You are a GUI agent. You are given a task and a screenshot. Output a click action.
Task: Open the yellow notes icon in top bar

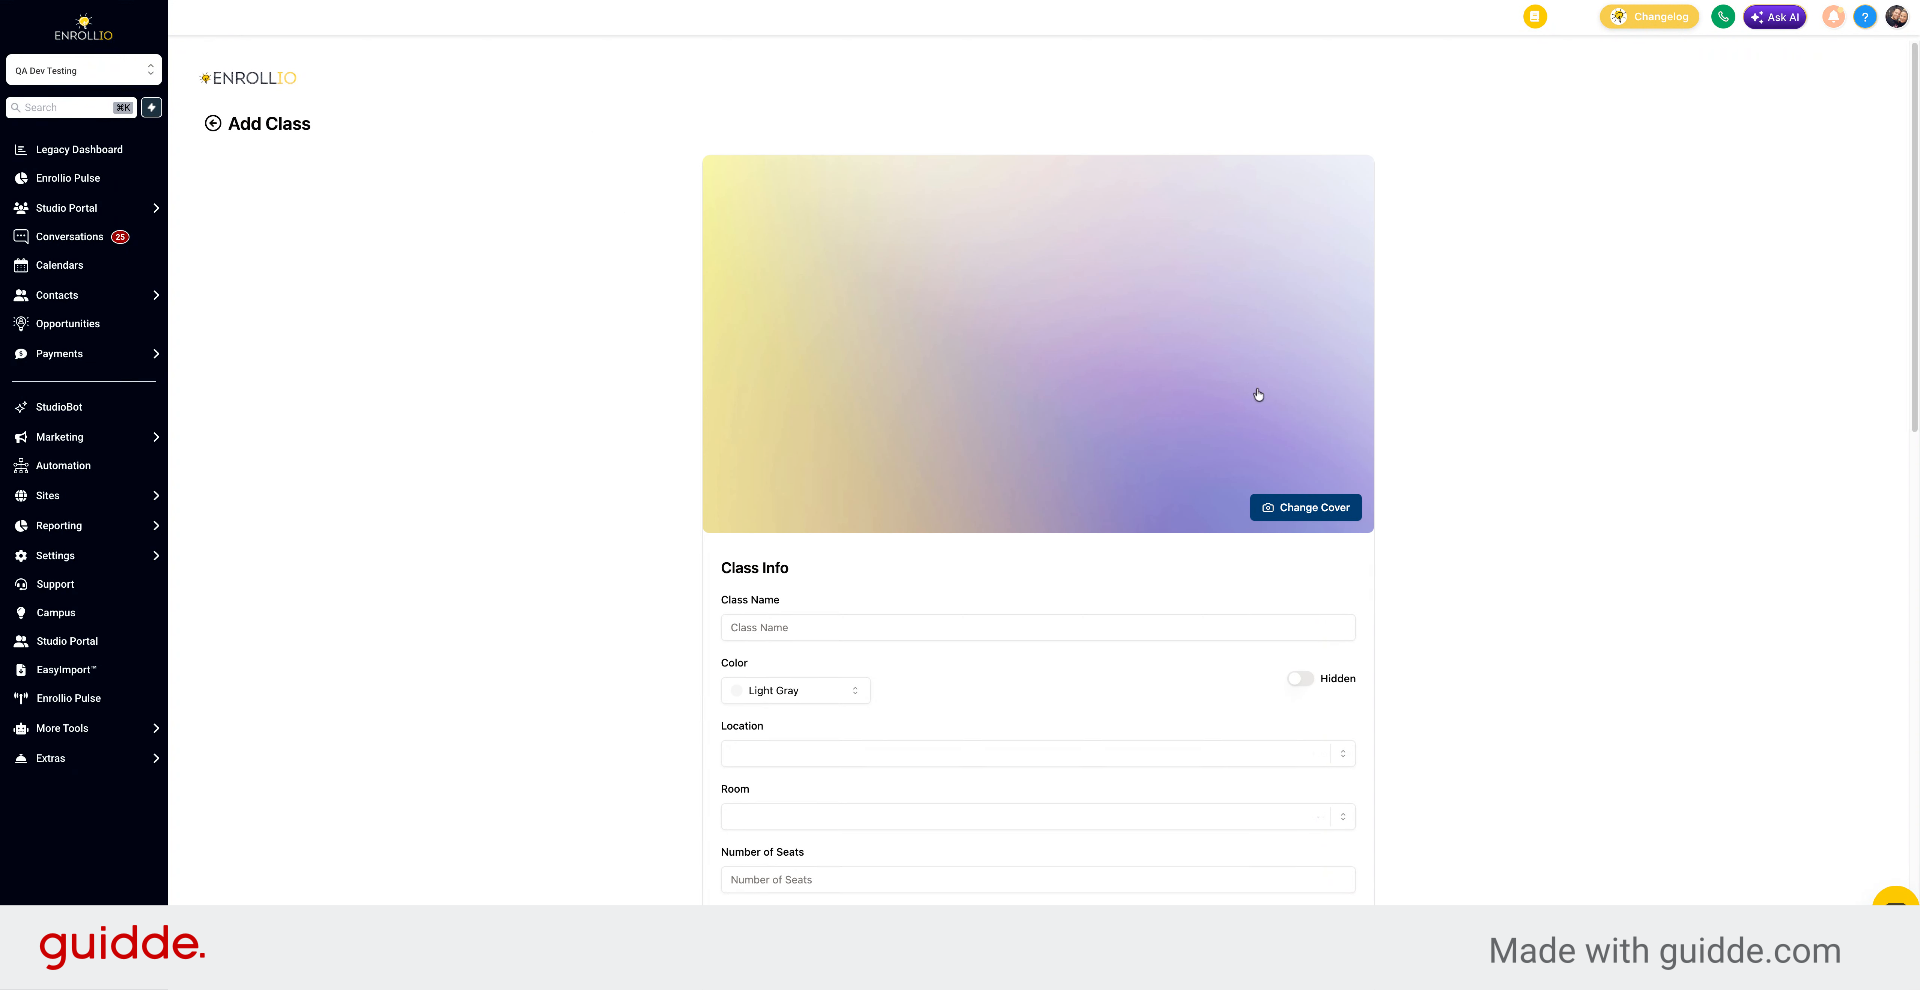point(1535,16)
